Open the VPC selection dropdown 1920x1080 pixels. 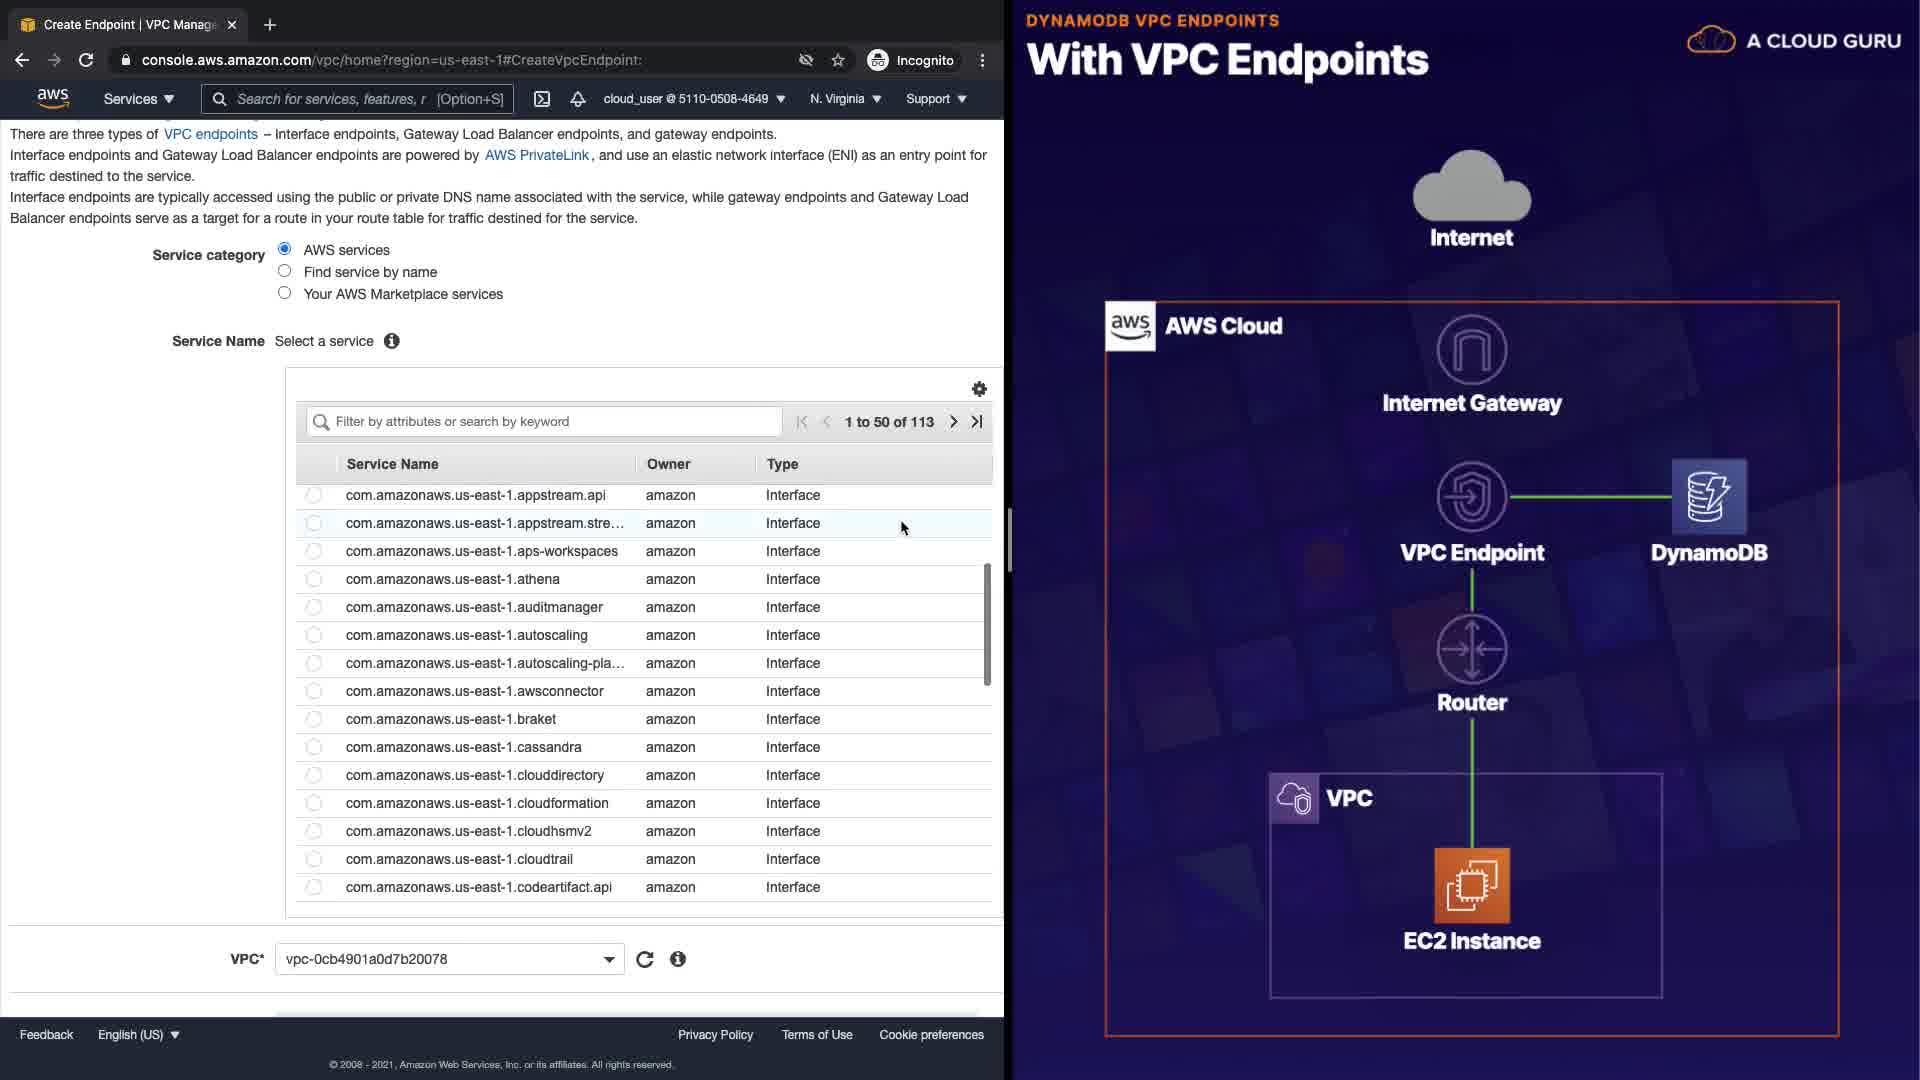tap(449, 959)
